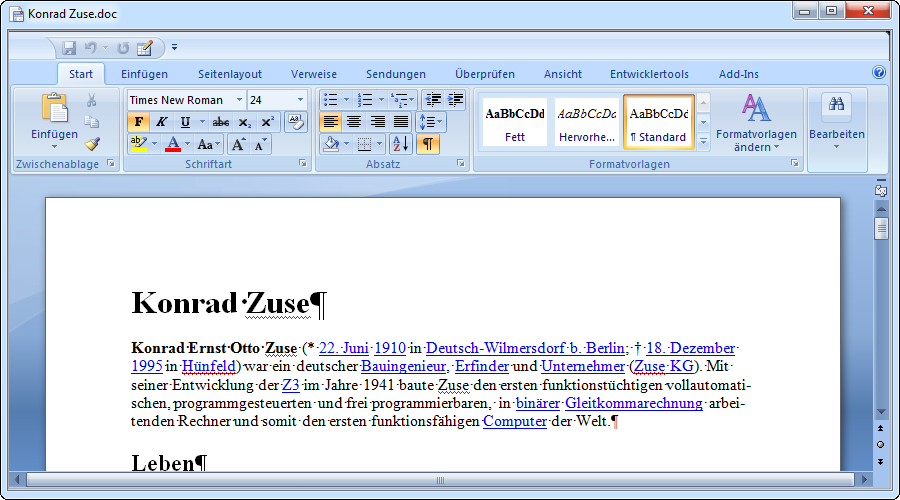Viewport: 900px width, 500px height.
Task: Hide paragraph marks with pilcrow button
Action: pyautogui.click(x=427, y=144)
